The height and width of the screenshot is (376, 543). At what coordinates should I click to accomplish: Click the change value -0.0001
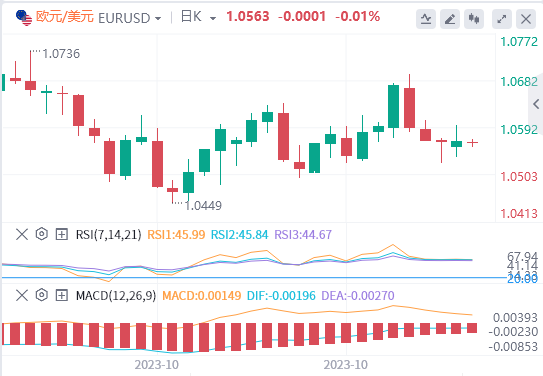pyautogui.click(x=302, y=17)
